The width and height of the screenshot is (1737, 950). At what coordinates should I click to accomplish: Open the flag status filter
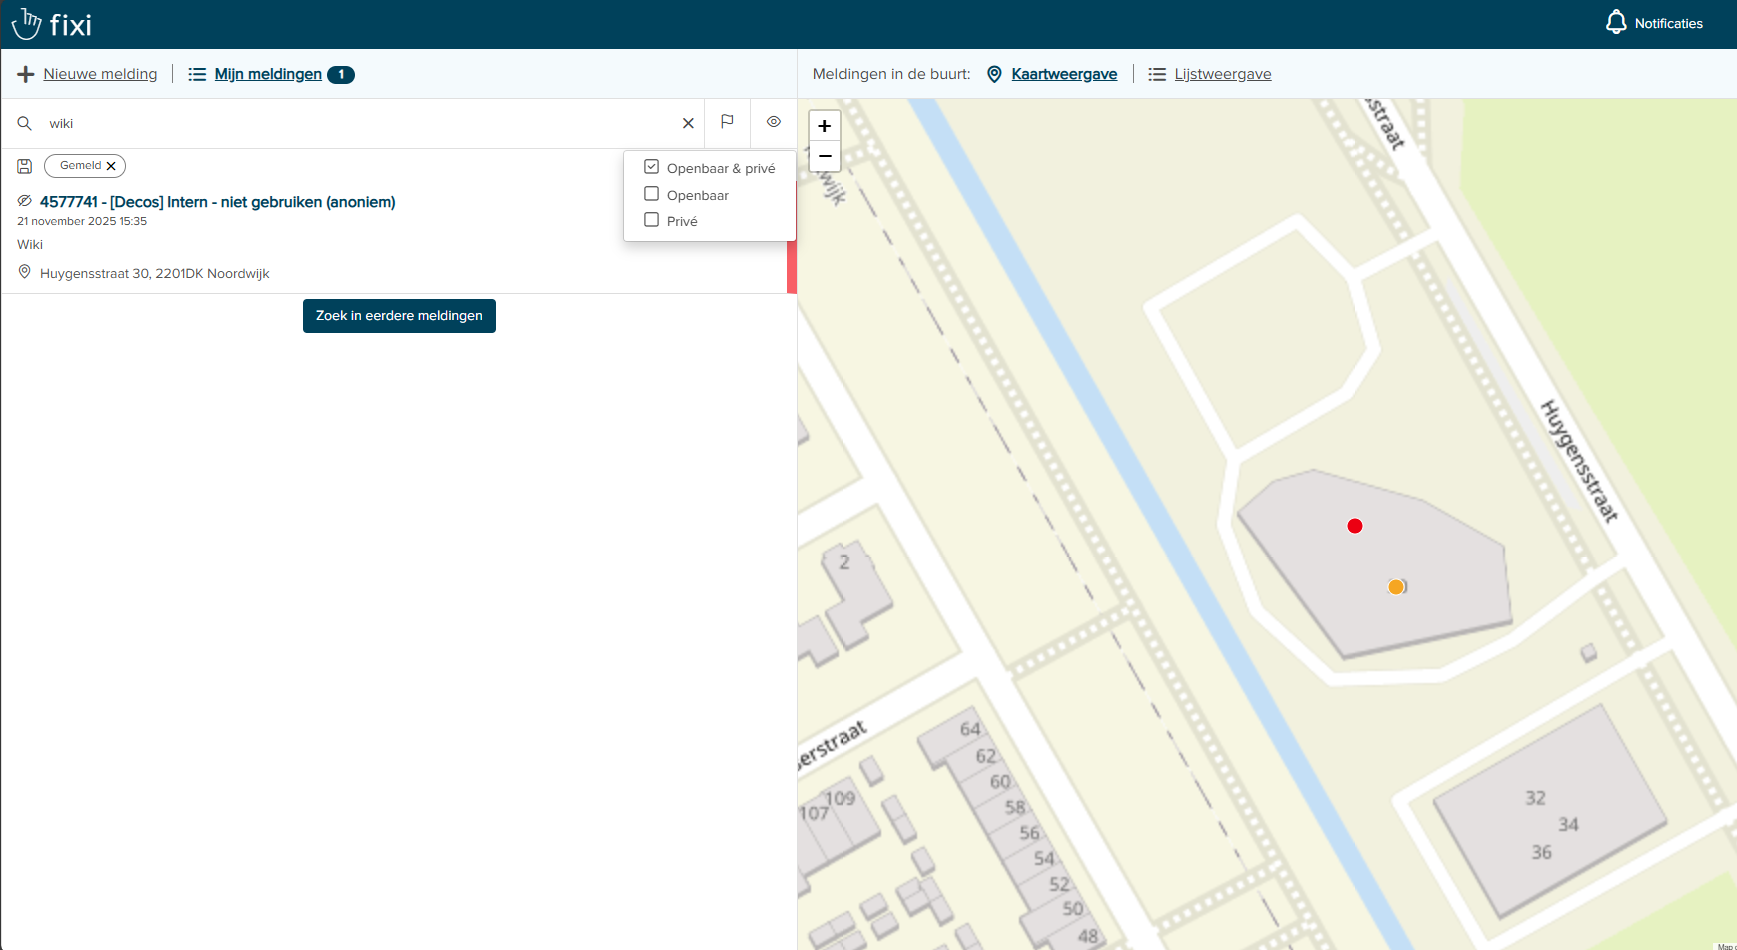click(727, 122)
